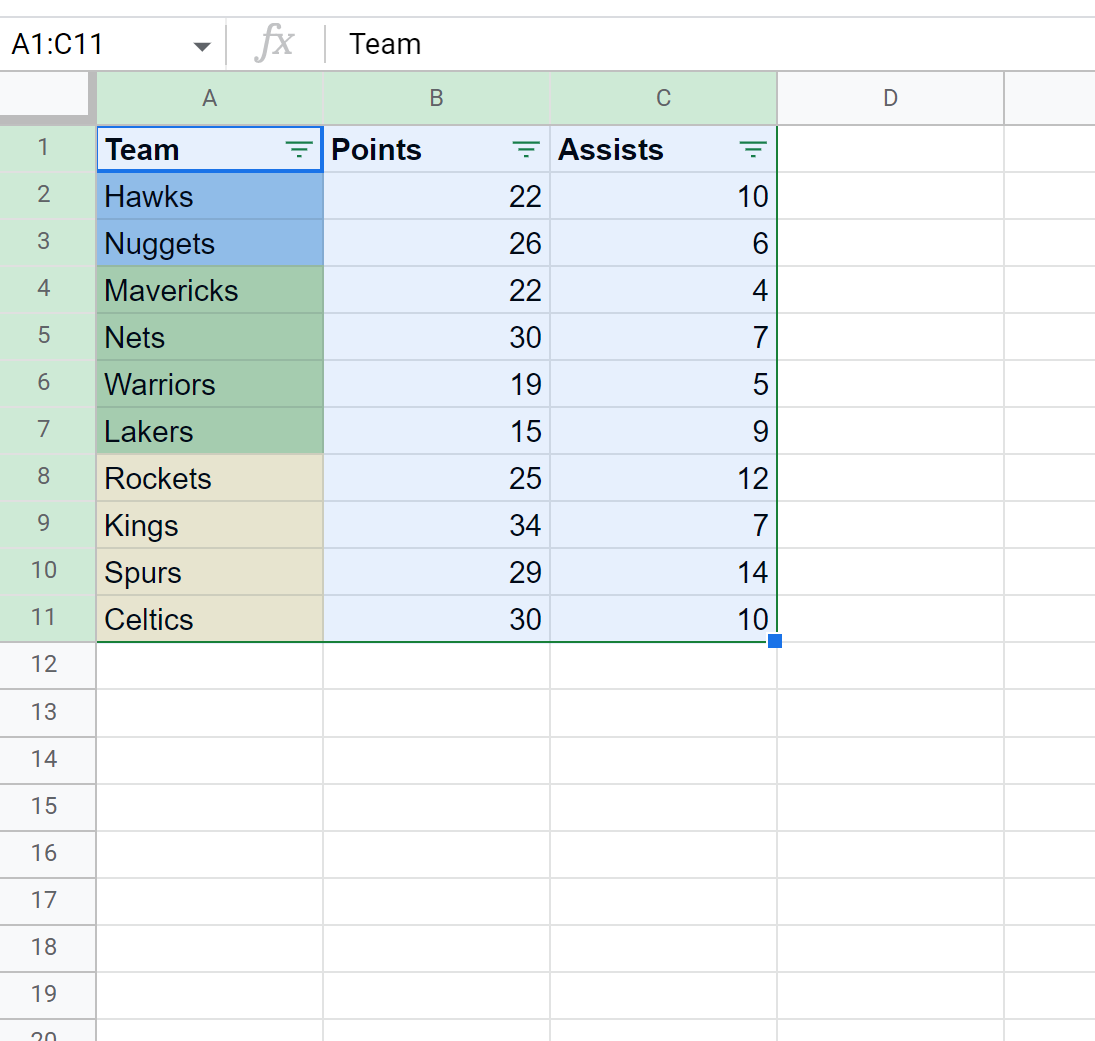
Task: Open the Team column filter icon
Action: click(298, 150)
